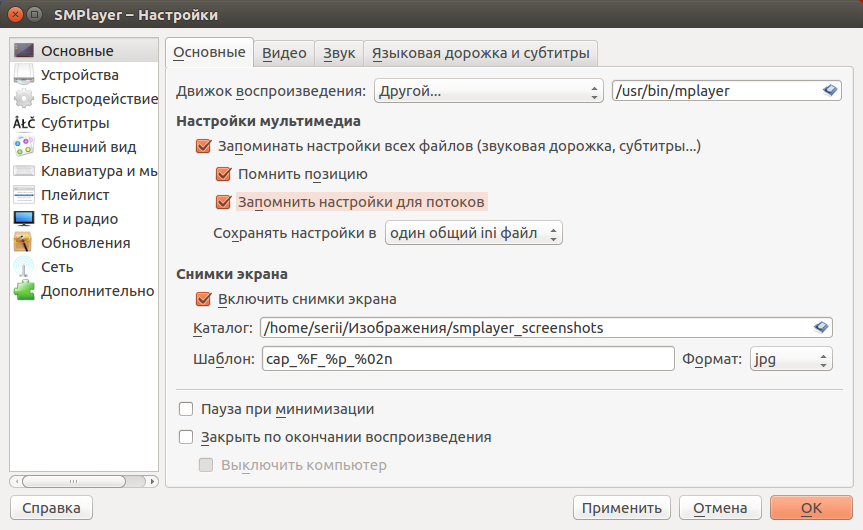Enable Пауза при минимизации checkbox
The height and width of the screenshot is (530, 863).
[x=186, y=409]
